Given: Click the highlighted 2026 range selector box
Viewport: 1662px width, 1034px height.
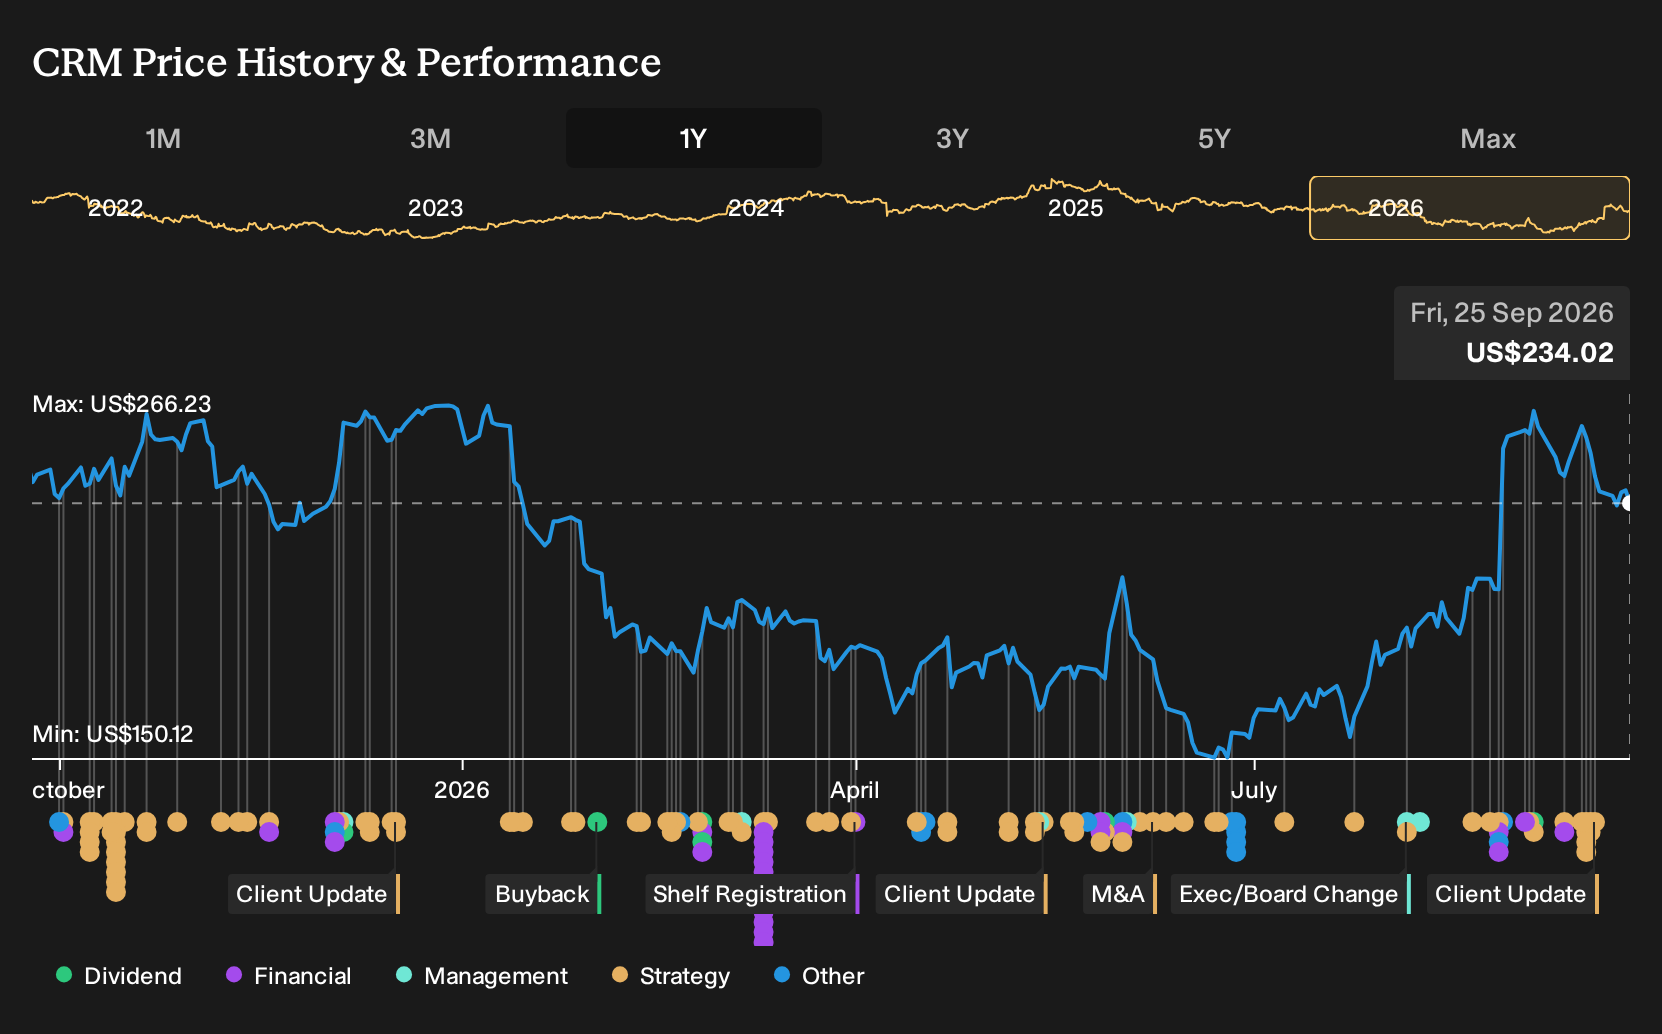Looking at the screenshot, I should pos(1470,208).
